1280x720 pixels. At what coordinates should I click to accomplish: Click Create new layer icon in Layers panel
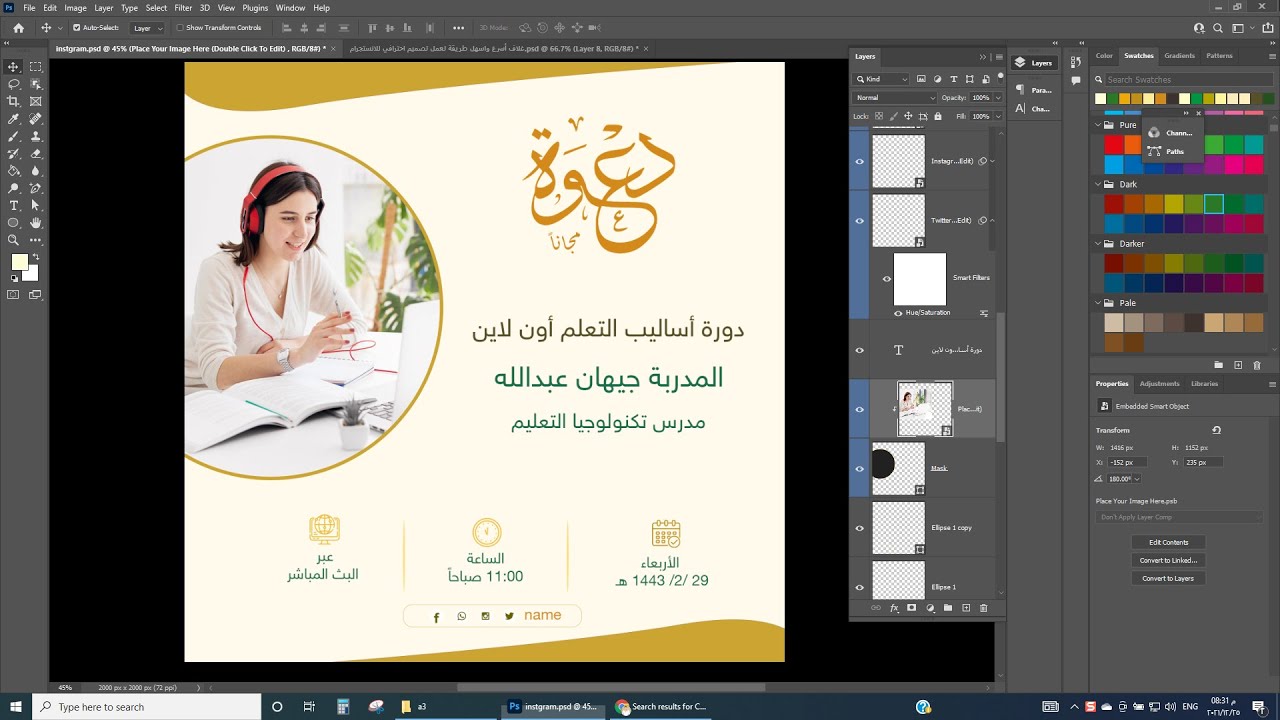(x=966, y=608)
